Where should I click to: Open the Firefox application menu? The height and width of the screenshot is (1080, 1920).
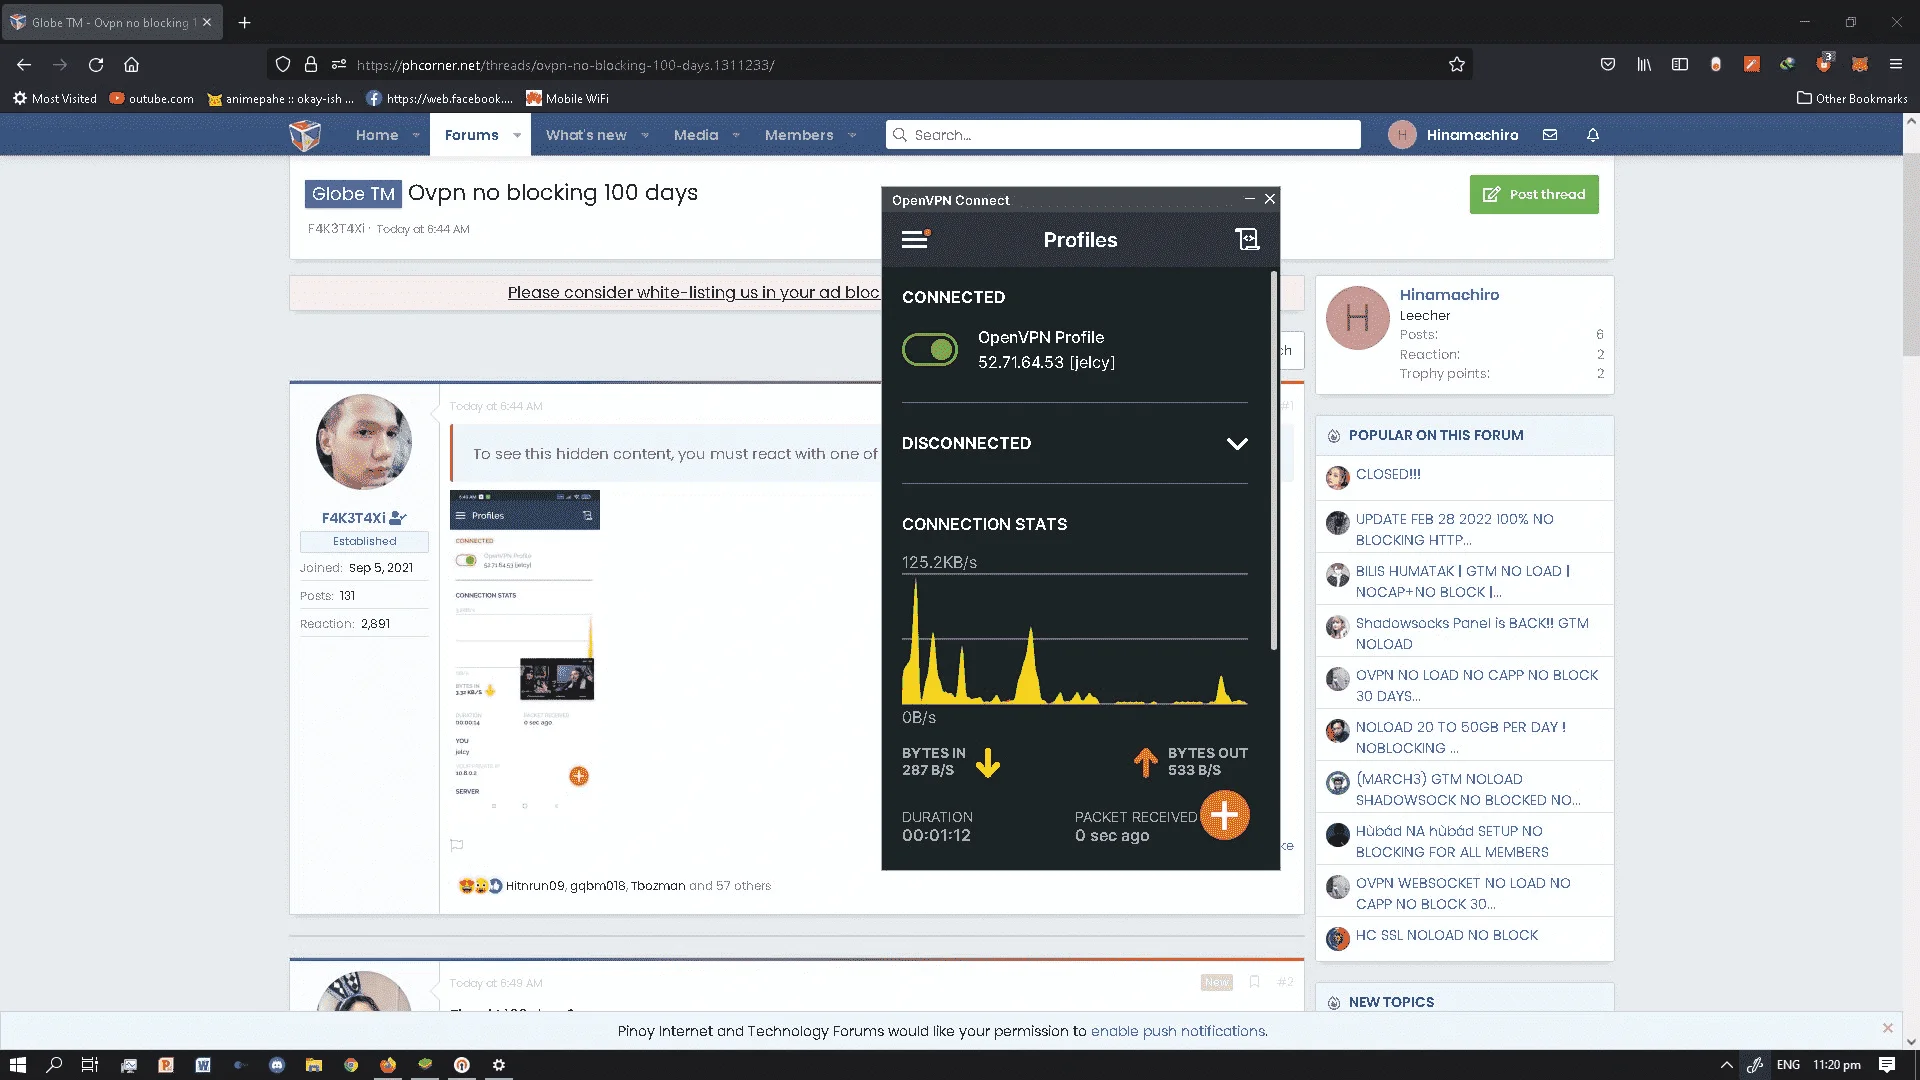point(1896,65)
